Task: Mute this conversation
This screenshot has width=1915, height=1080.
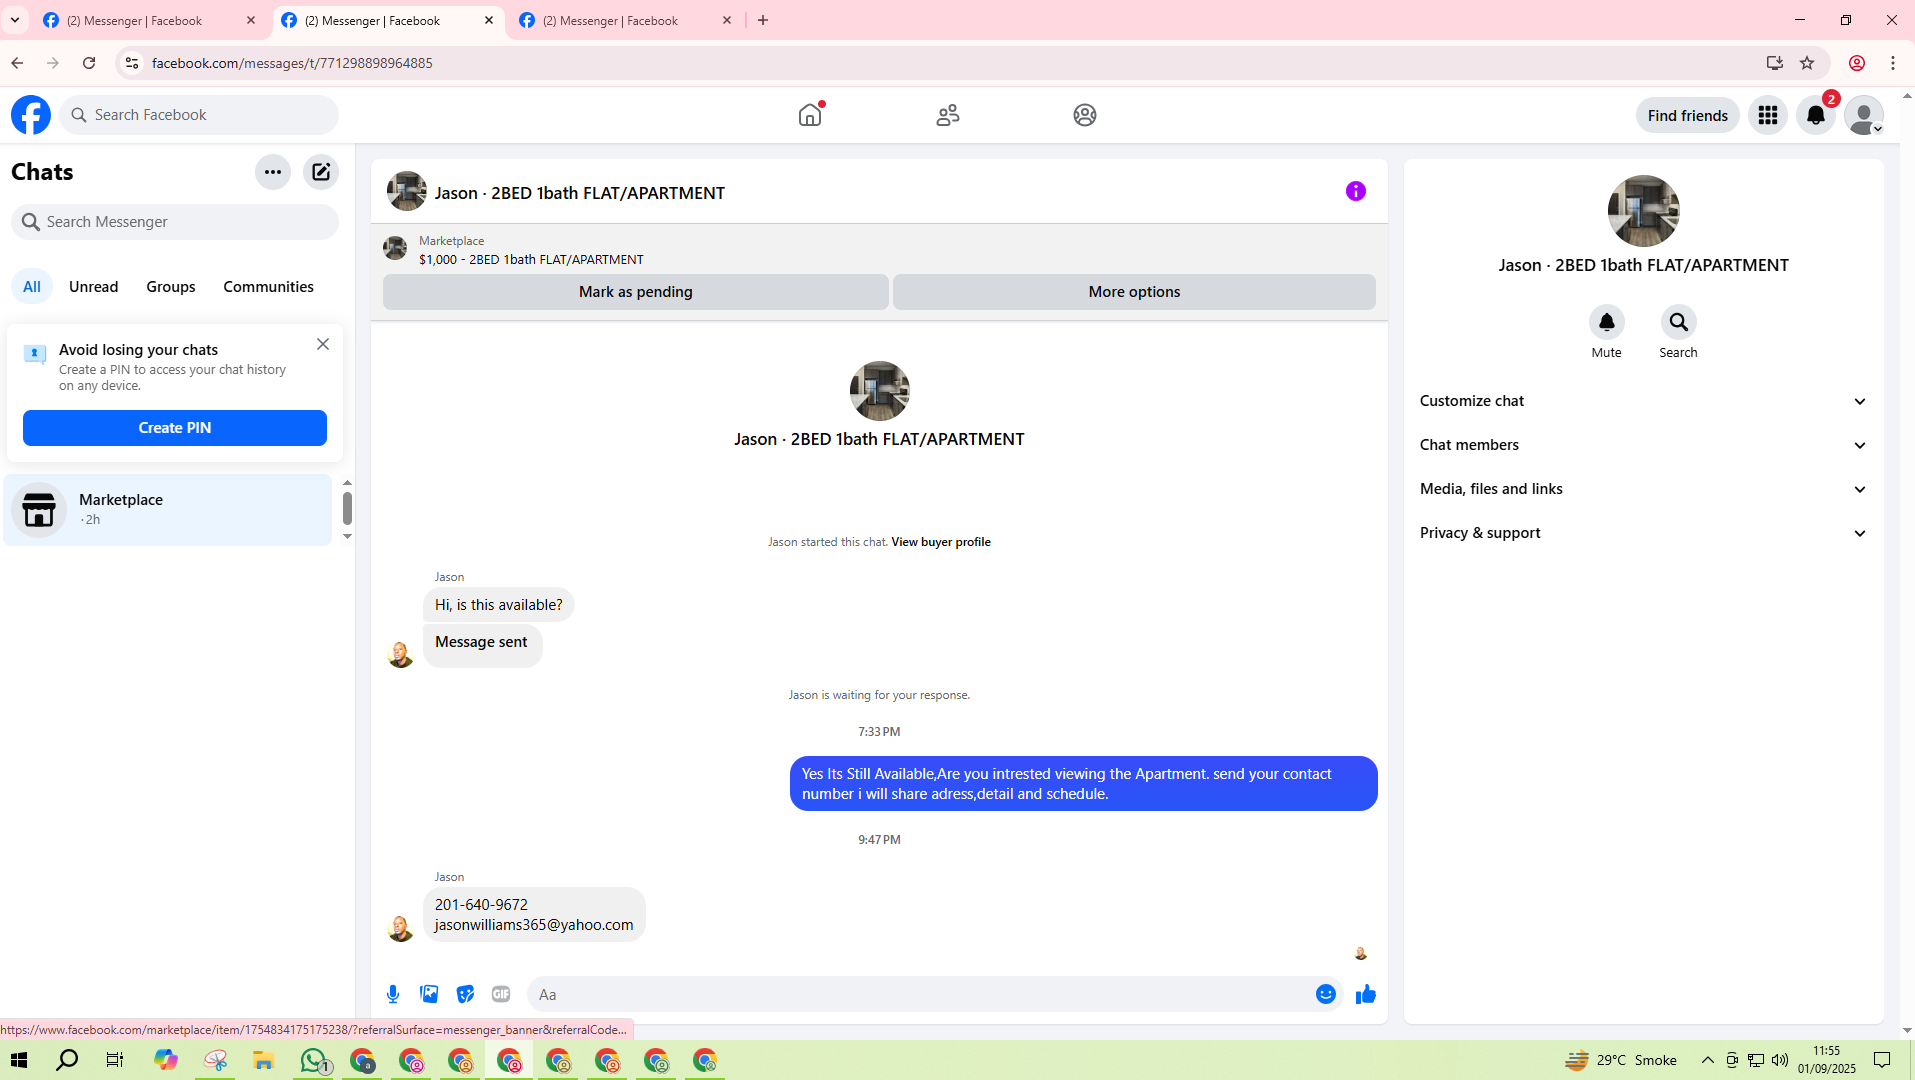Action: 1607,322
